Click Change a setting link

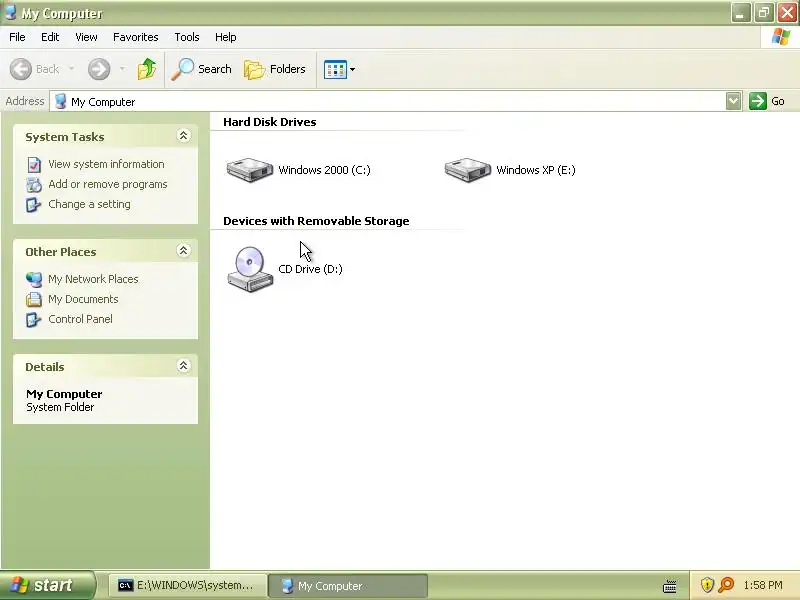(89, 204)
